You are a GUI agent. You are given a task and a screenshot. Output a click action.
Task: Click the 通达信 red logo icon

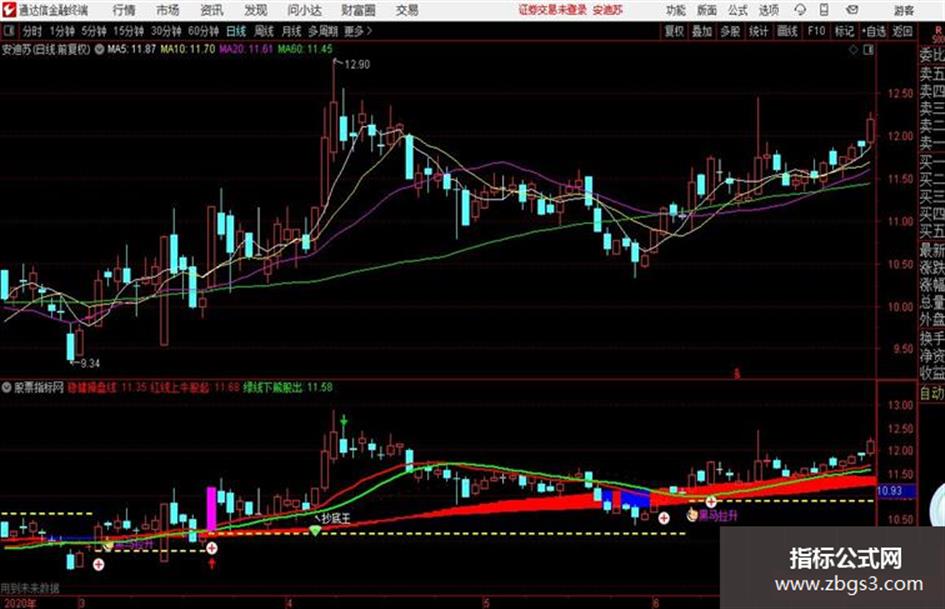click(x=8, y=10)
